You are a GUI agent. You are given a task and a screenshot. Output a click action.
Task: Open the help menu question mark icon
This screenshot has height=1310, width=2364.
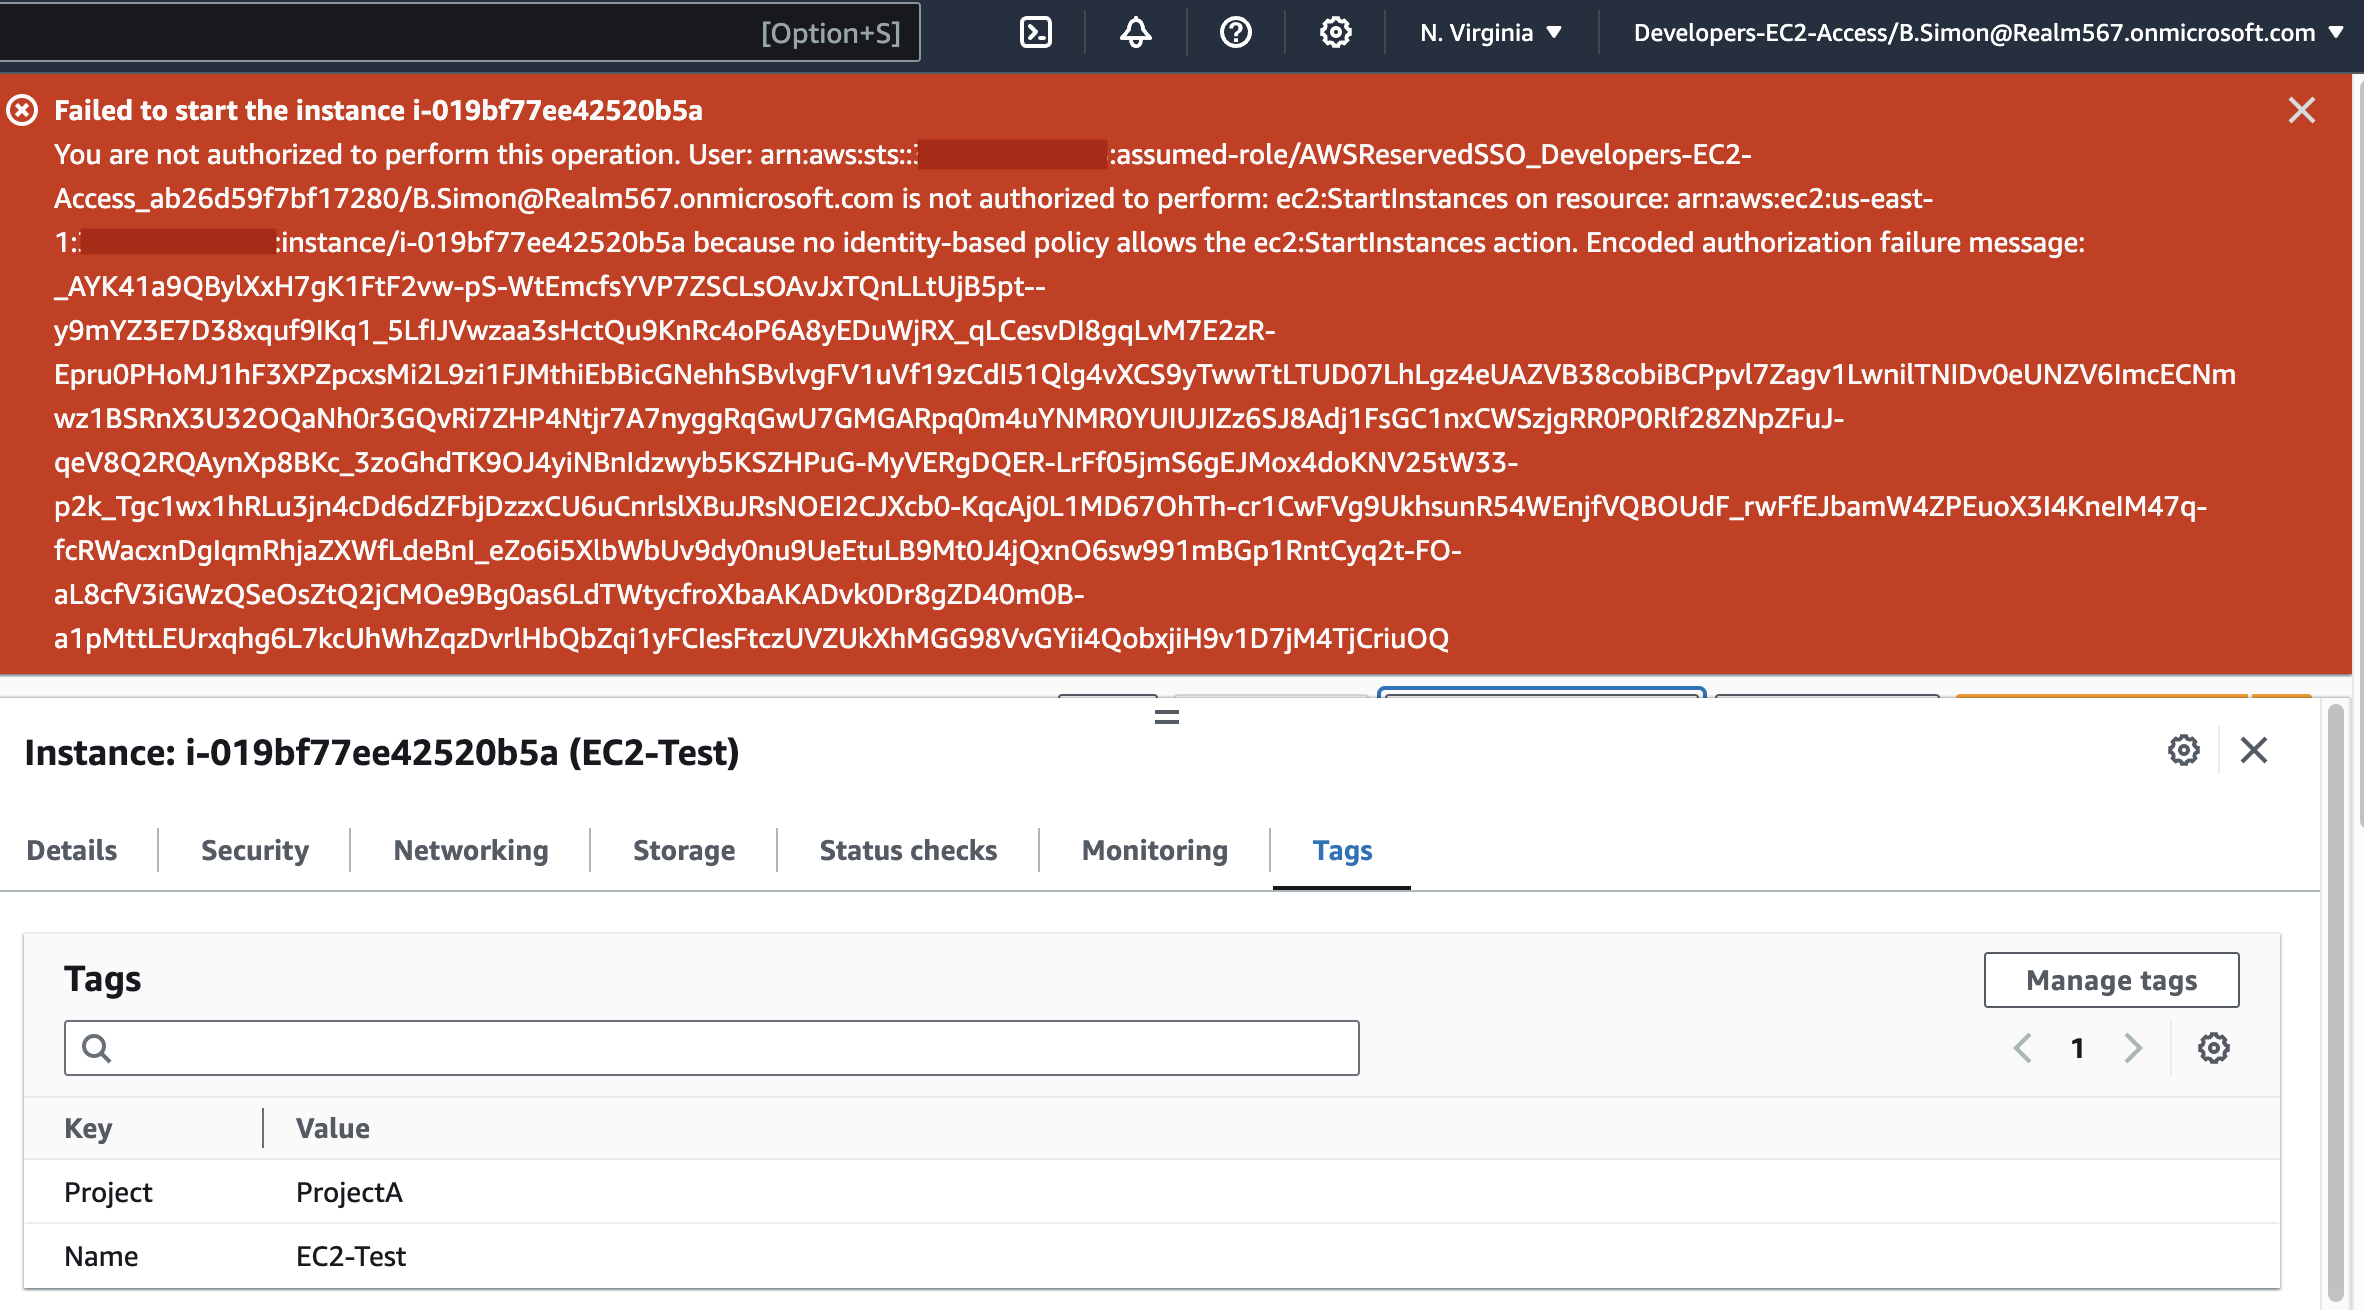coord(1235,31)
